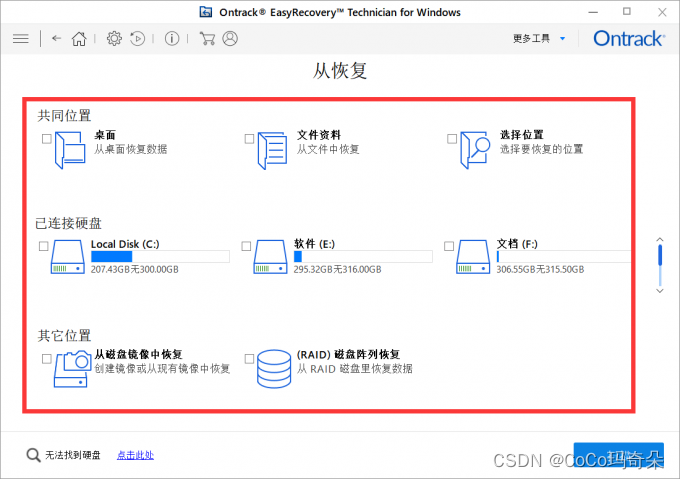
Task: Click the scroll up arrow of the disk list
Action: click(660, 239)
